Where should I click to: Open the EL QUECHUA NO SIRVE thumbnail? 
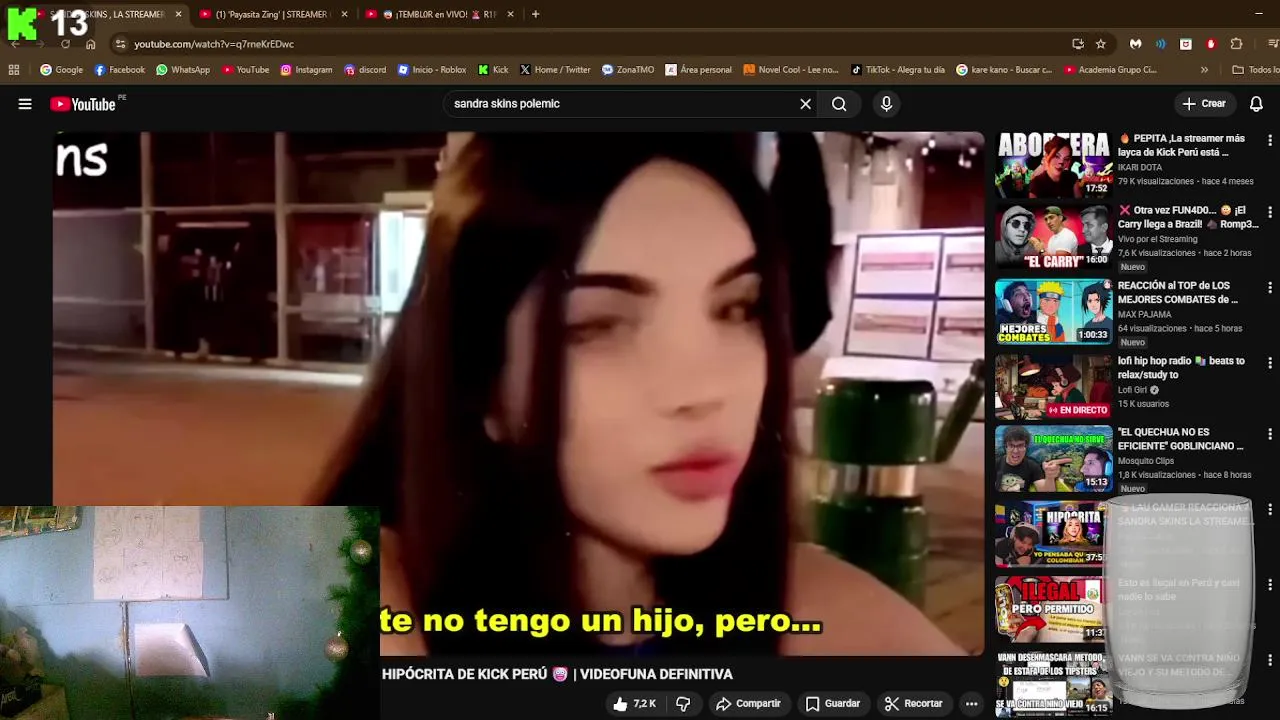coord(1053,459)
